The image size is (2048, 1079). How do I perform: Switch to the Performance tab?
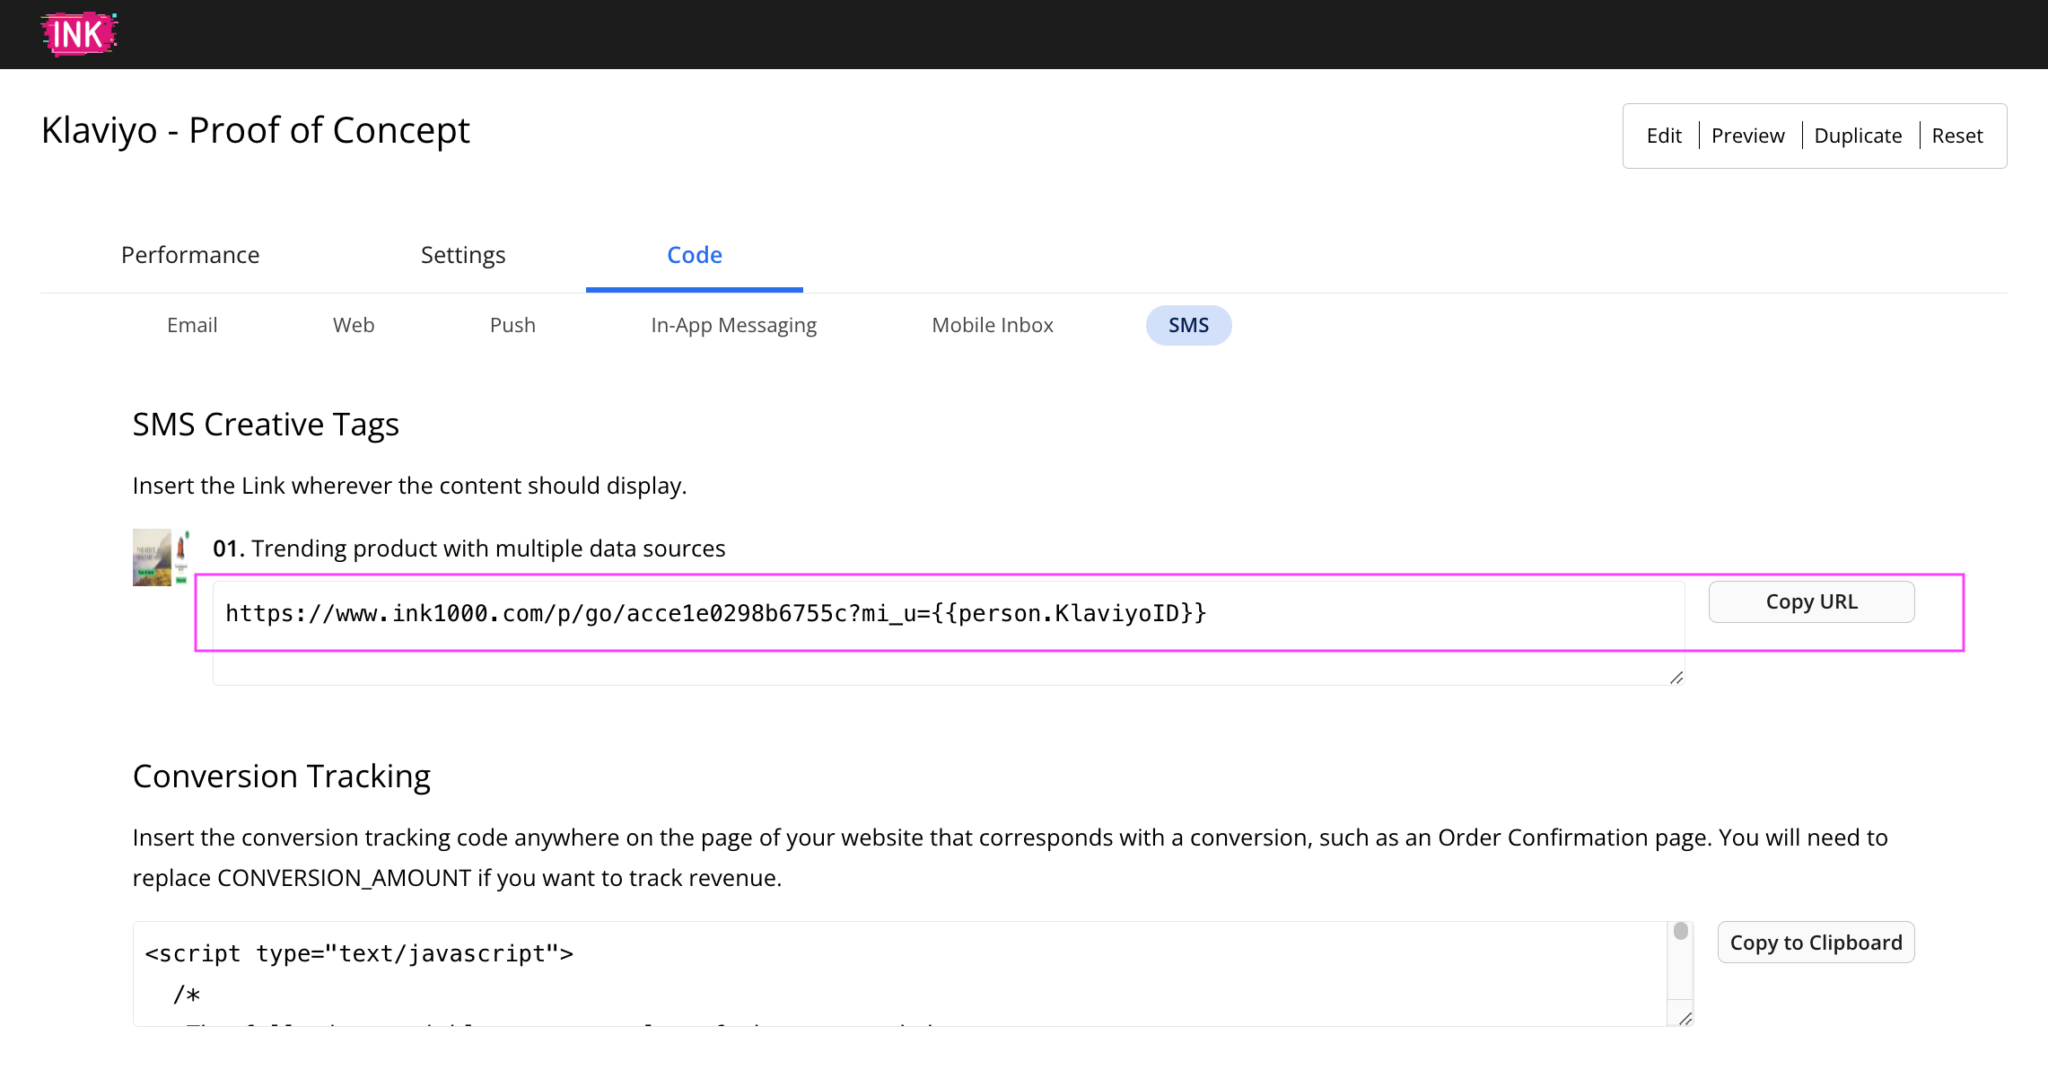(x=190, y=255)
